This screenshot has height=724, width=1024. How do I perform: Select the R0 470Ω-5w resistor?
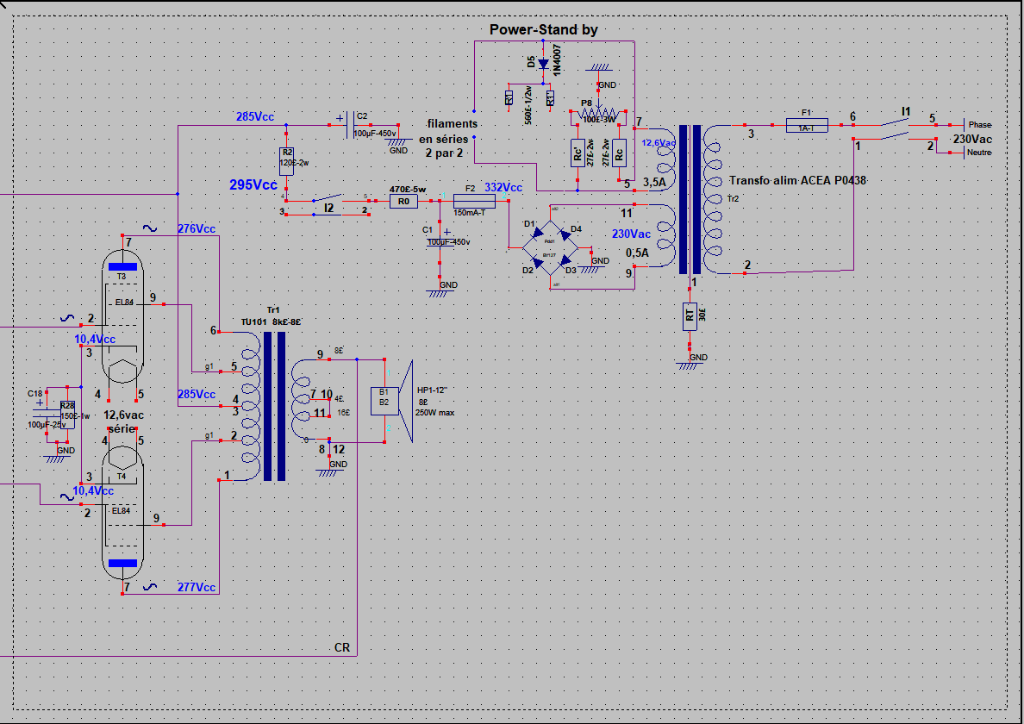point(403,201)
